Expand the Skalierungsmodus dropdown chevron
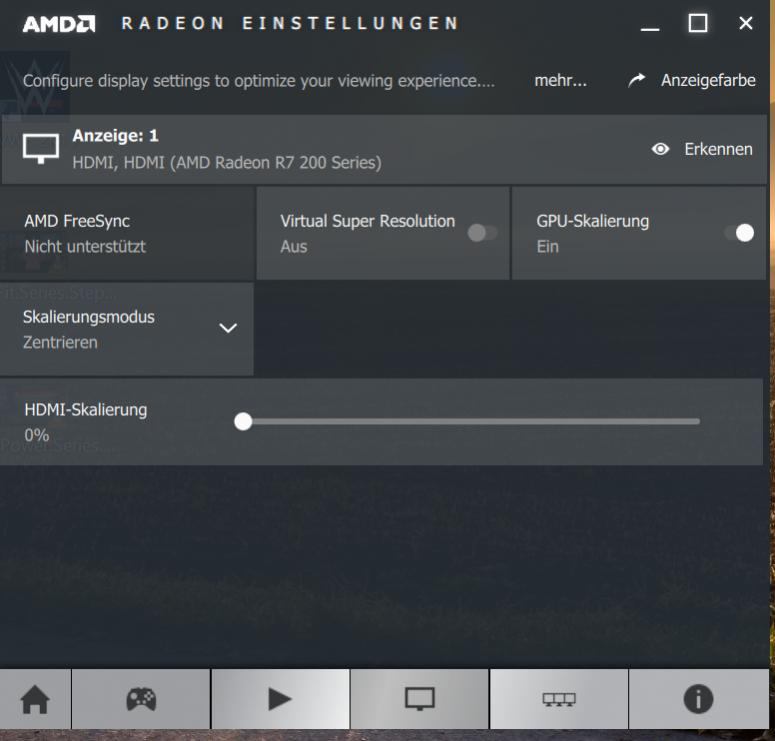Viewport: 775px width, 741px height. 228,328
